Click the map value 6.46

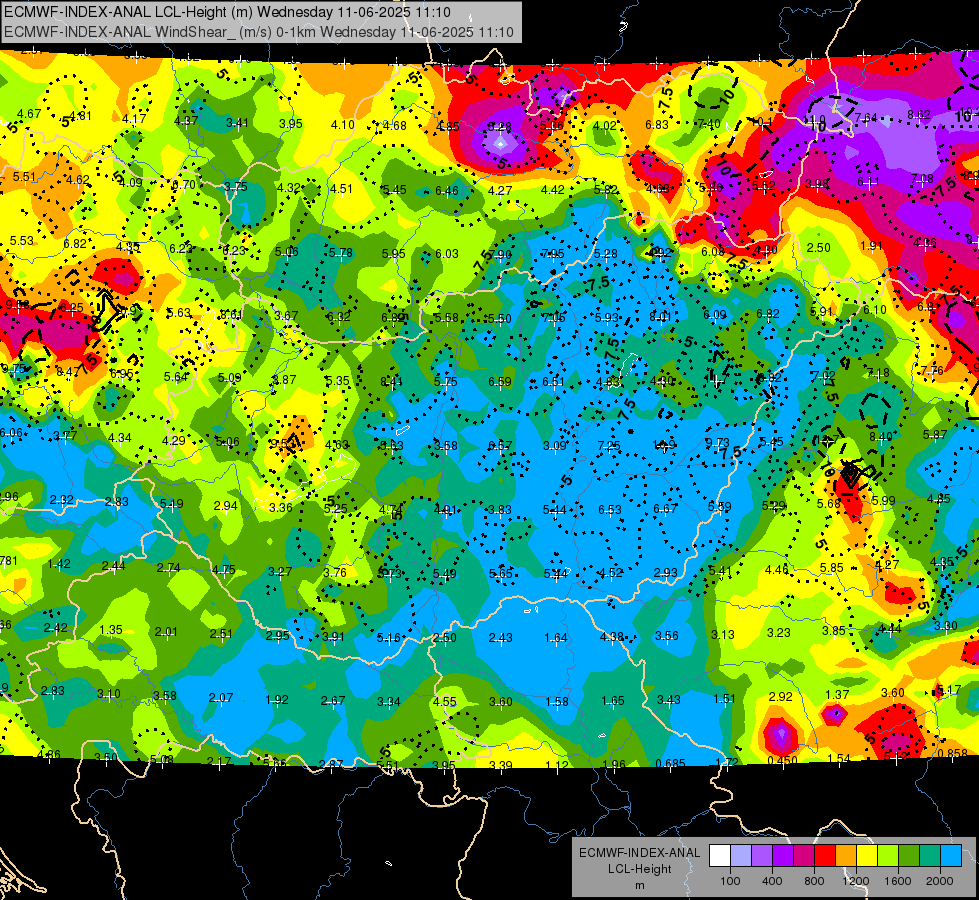coord(446,190)
